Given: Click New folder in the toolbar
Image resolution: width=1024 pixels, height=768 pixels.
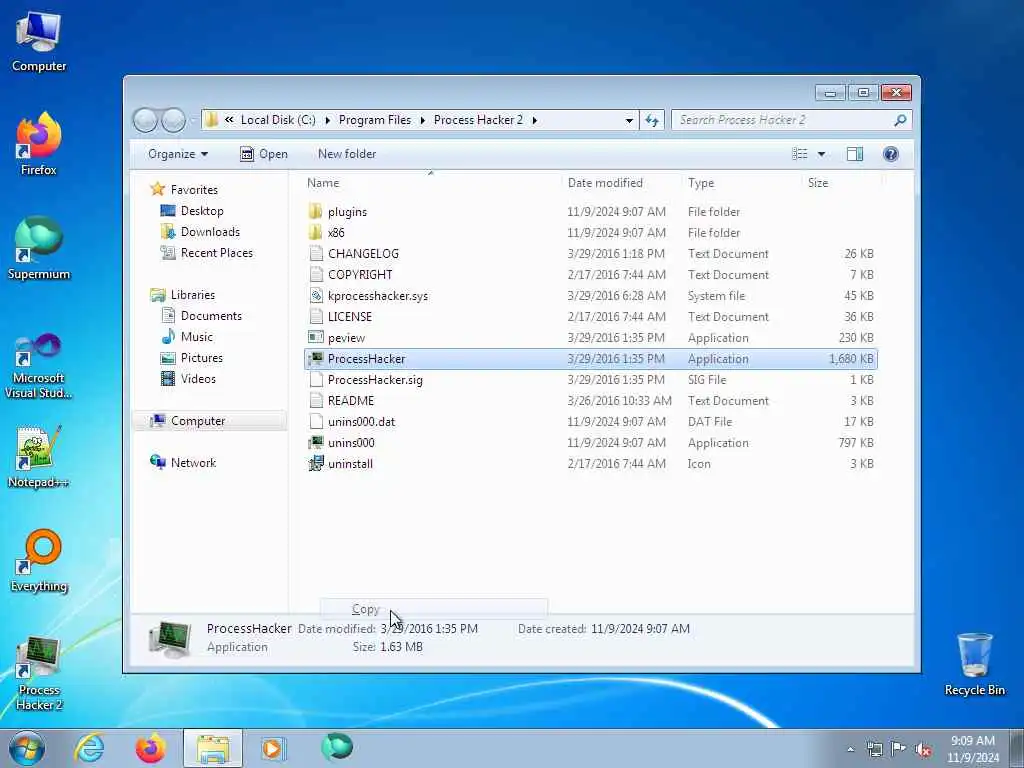Looking at the screenshot, I should click(347, 154).
